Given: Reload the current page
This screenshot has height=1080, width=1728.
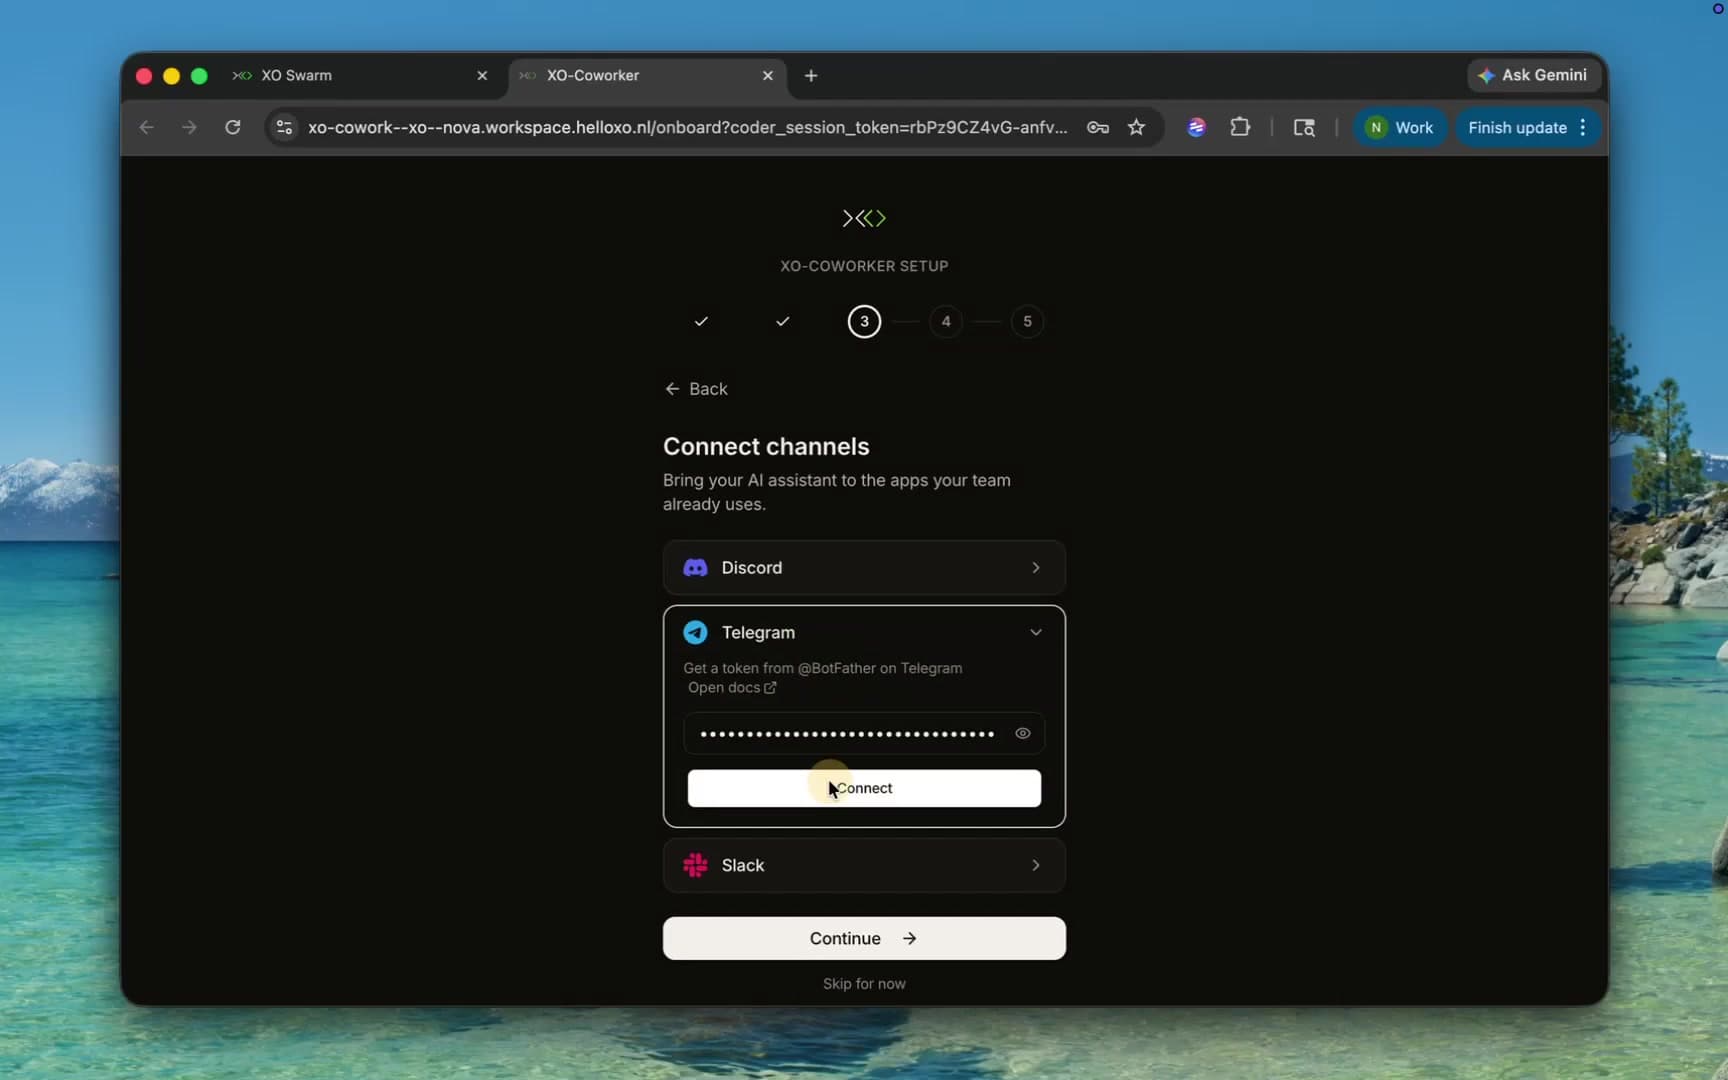Looking at the screenshot, I should pos(233,127).
